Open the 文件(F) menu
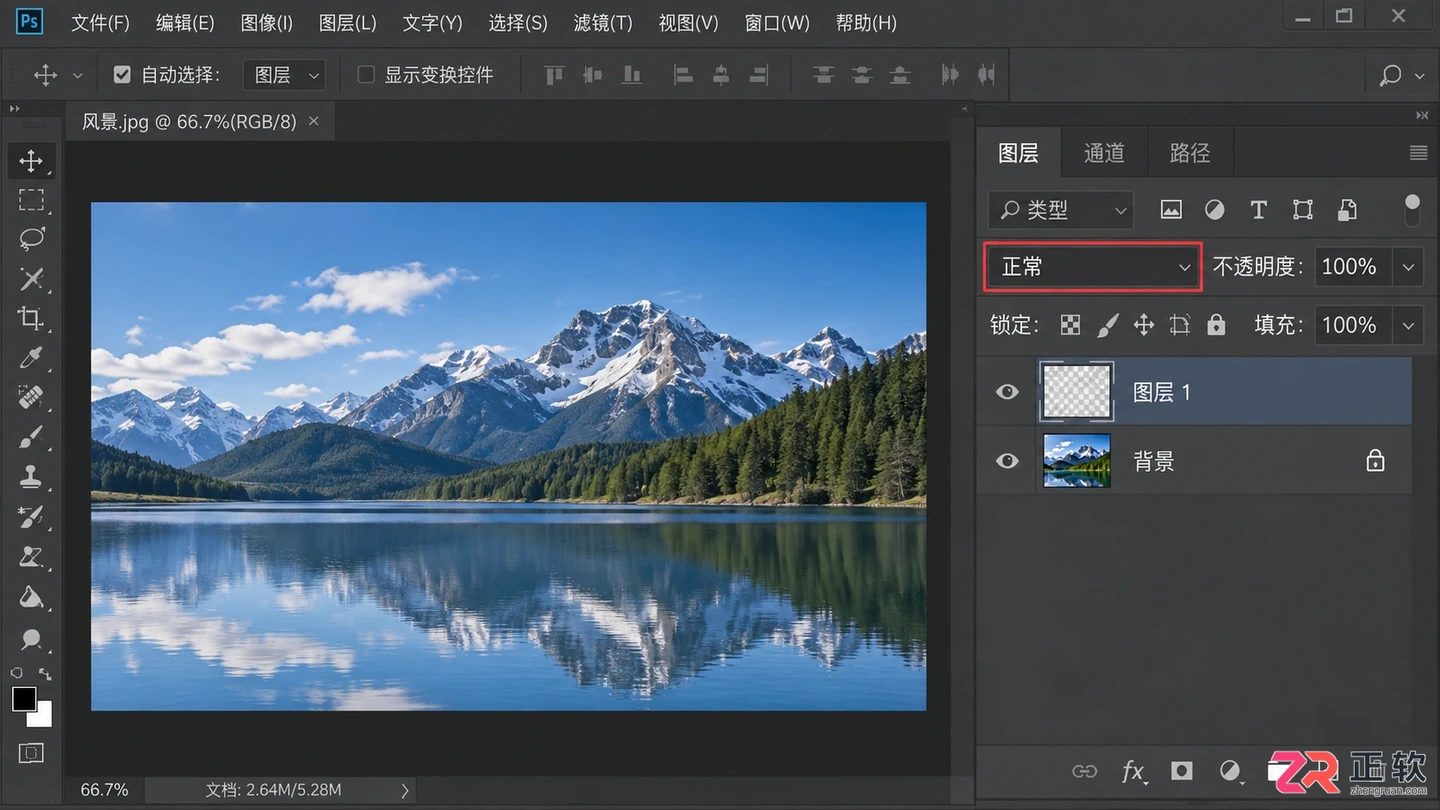The width and height of the screenshot is (1440, 810). pyautogui.click(x=100, y=22)
